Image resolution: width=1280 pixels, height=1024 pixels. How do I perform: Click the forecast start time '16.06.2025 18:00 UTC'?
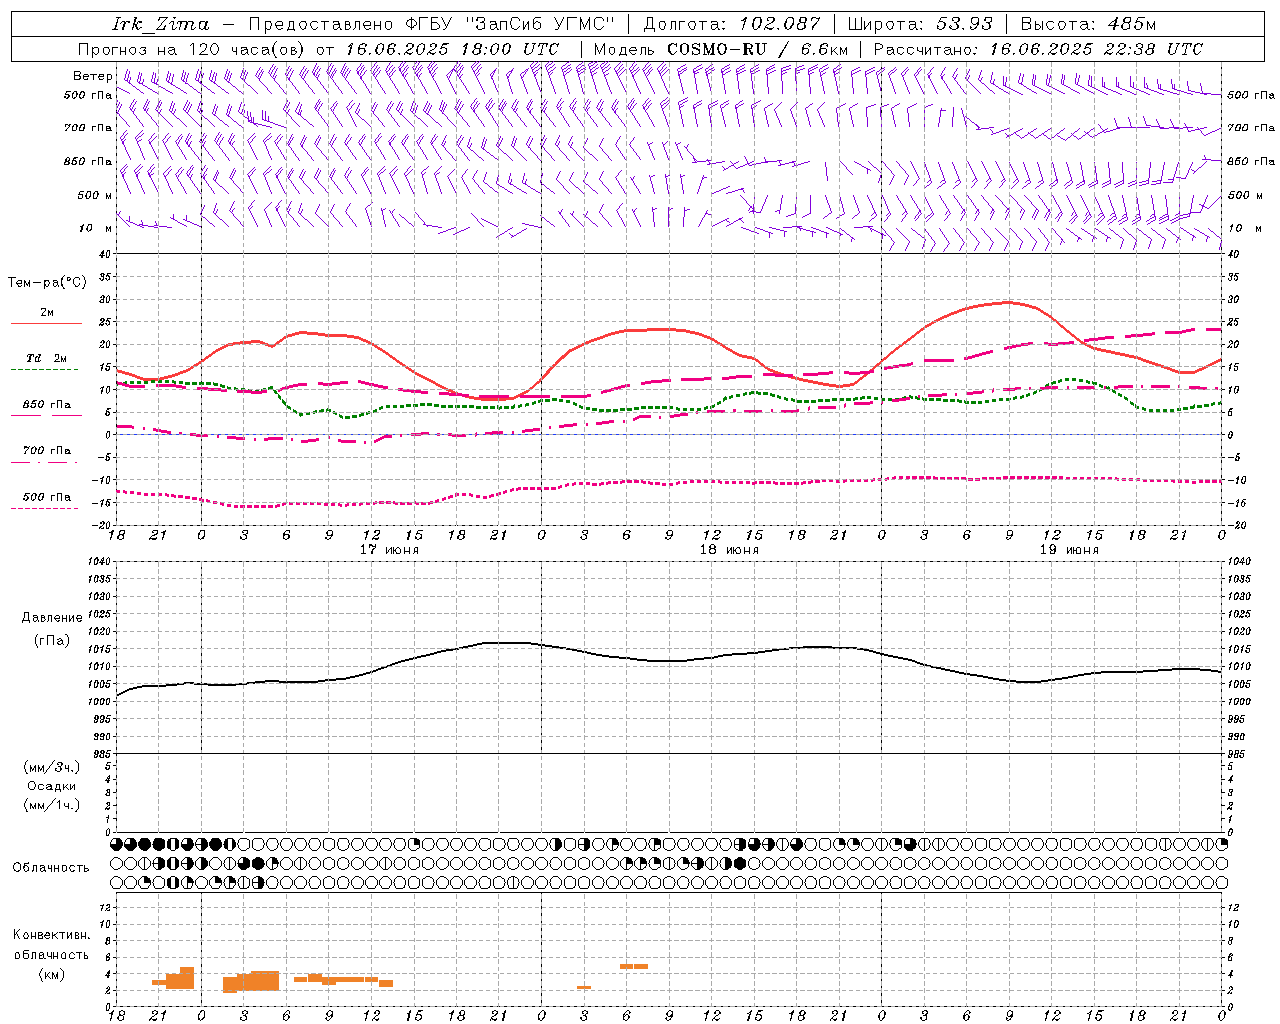452,49
